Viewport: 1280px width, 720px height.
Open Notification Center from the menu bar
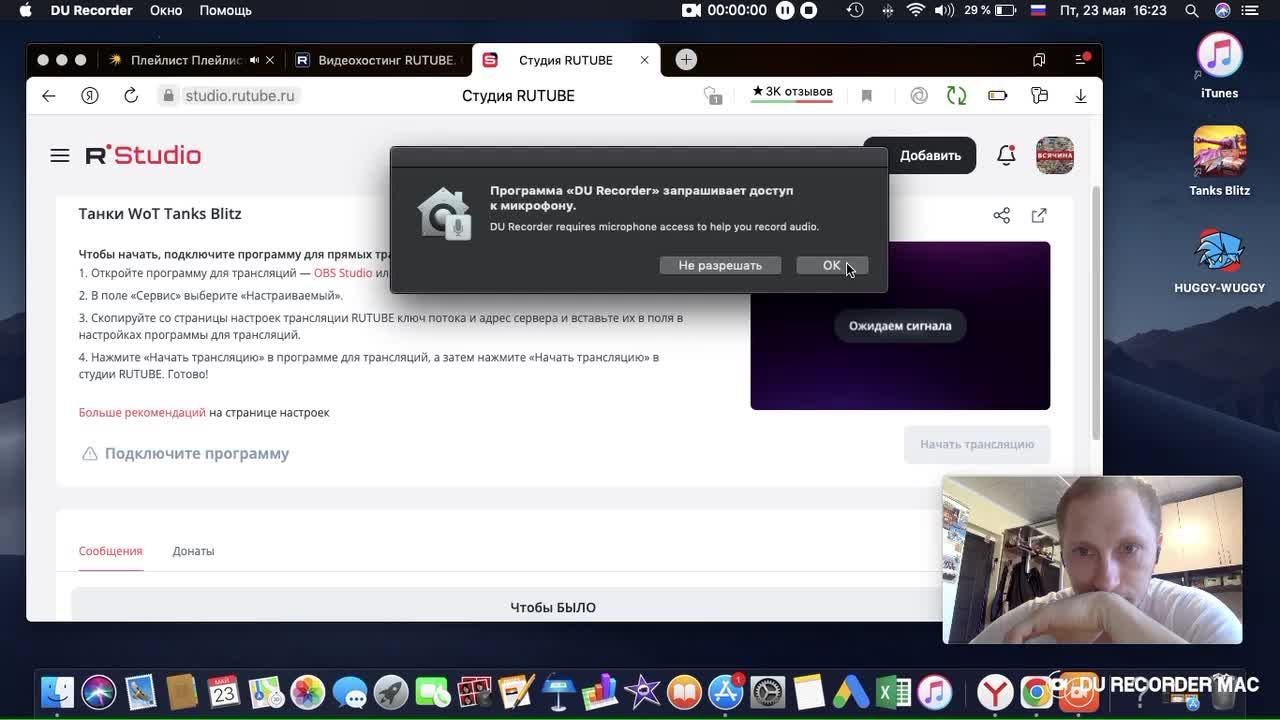coord(1251,10)
